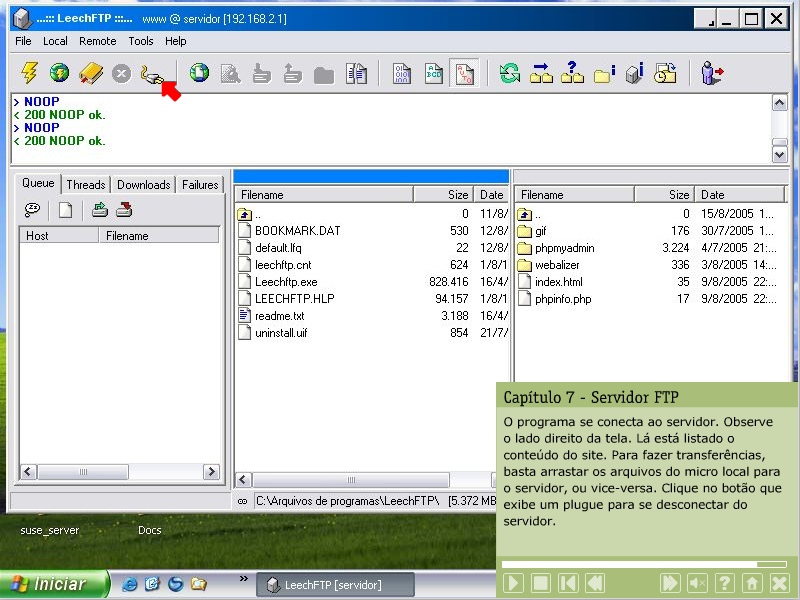Click the plug disconnect icon in toolbar
Image resolution: width=800 pixels, height=600 pixels.
point(151,73)
